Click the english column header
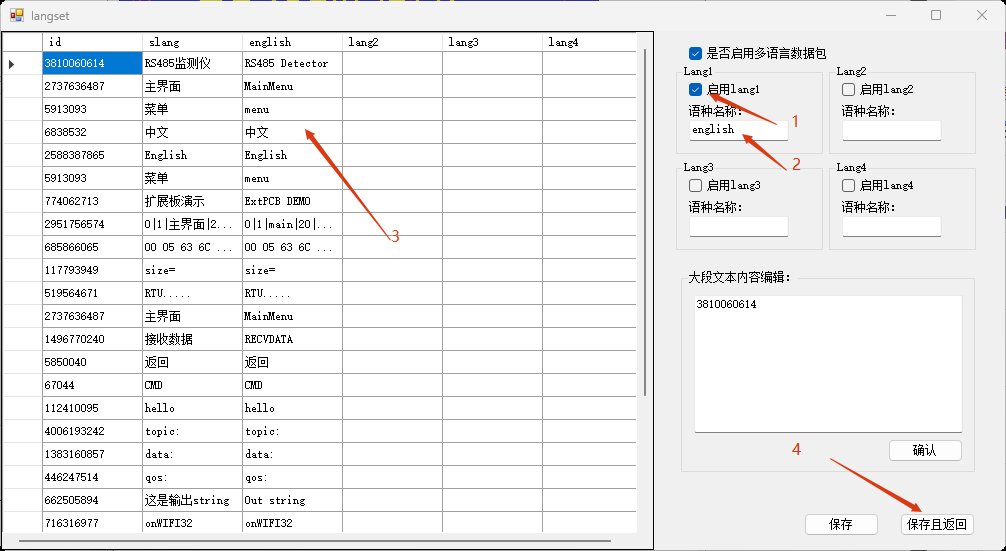 pyautogui.click(x=292, y=42)
